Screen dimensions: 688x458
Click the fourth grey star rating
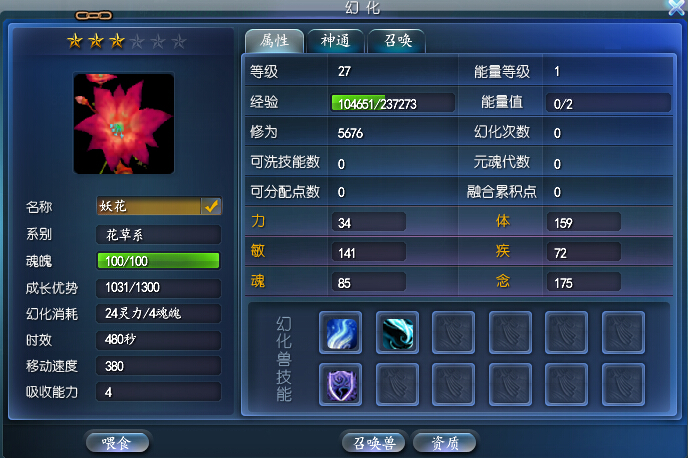click(x=137, y=42)
